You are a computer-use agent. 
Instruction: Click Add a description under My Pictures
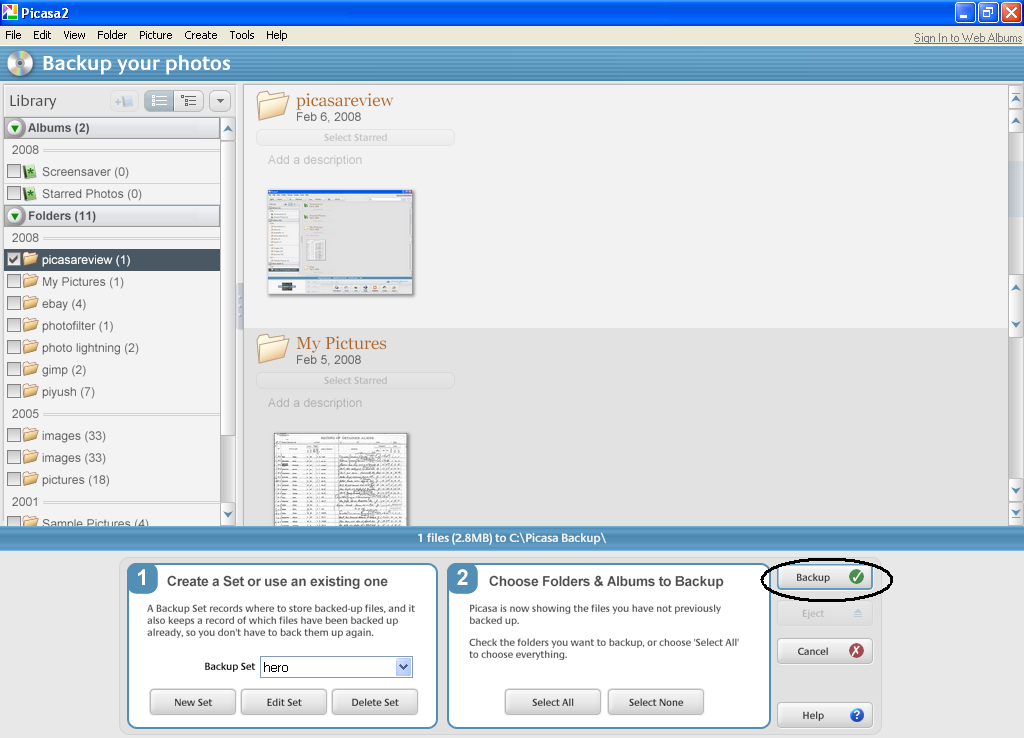[315, 403]
